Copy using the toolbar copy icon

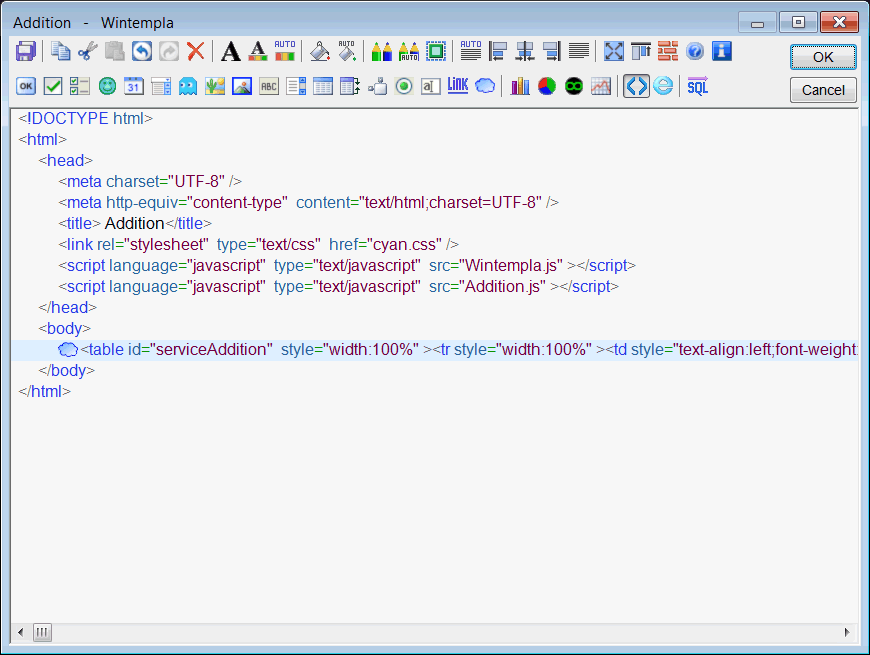click(x=60, y=52)
